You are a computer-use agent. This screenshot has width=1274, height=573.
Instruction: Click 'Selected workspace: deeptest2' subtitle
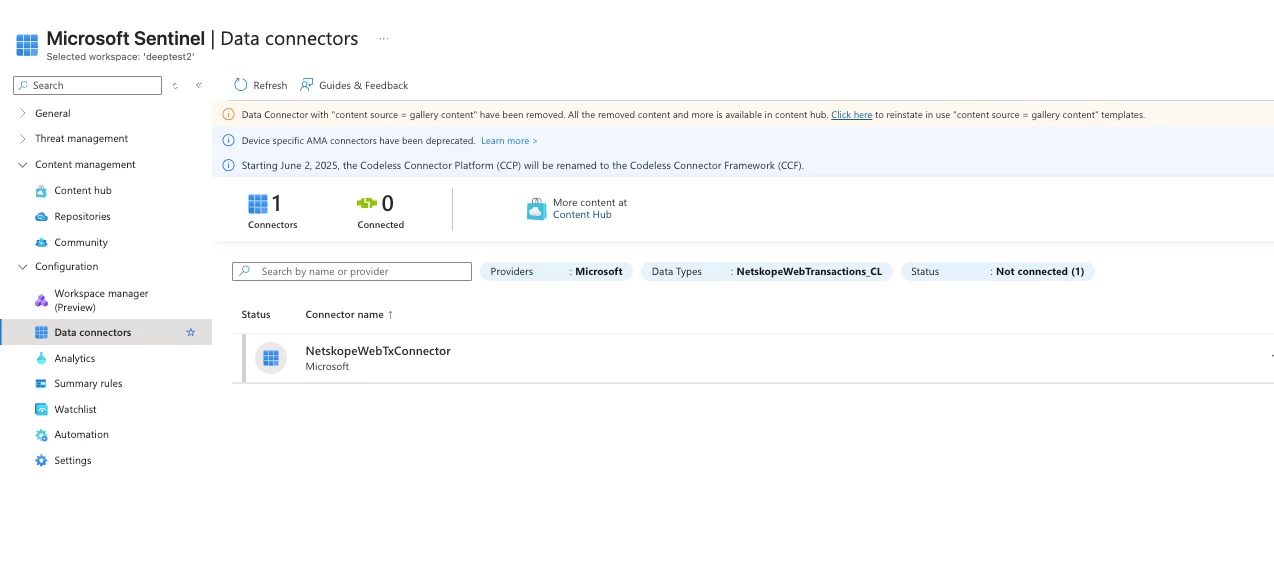pyautogui.click(x=120, y=57)
